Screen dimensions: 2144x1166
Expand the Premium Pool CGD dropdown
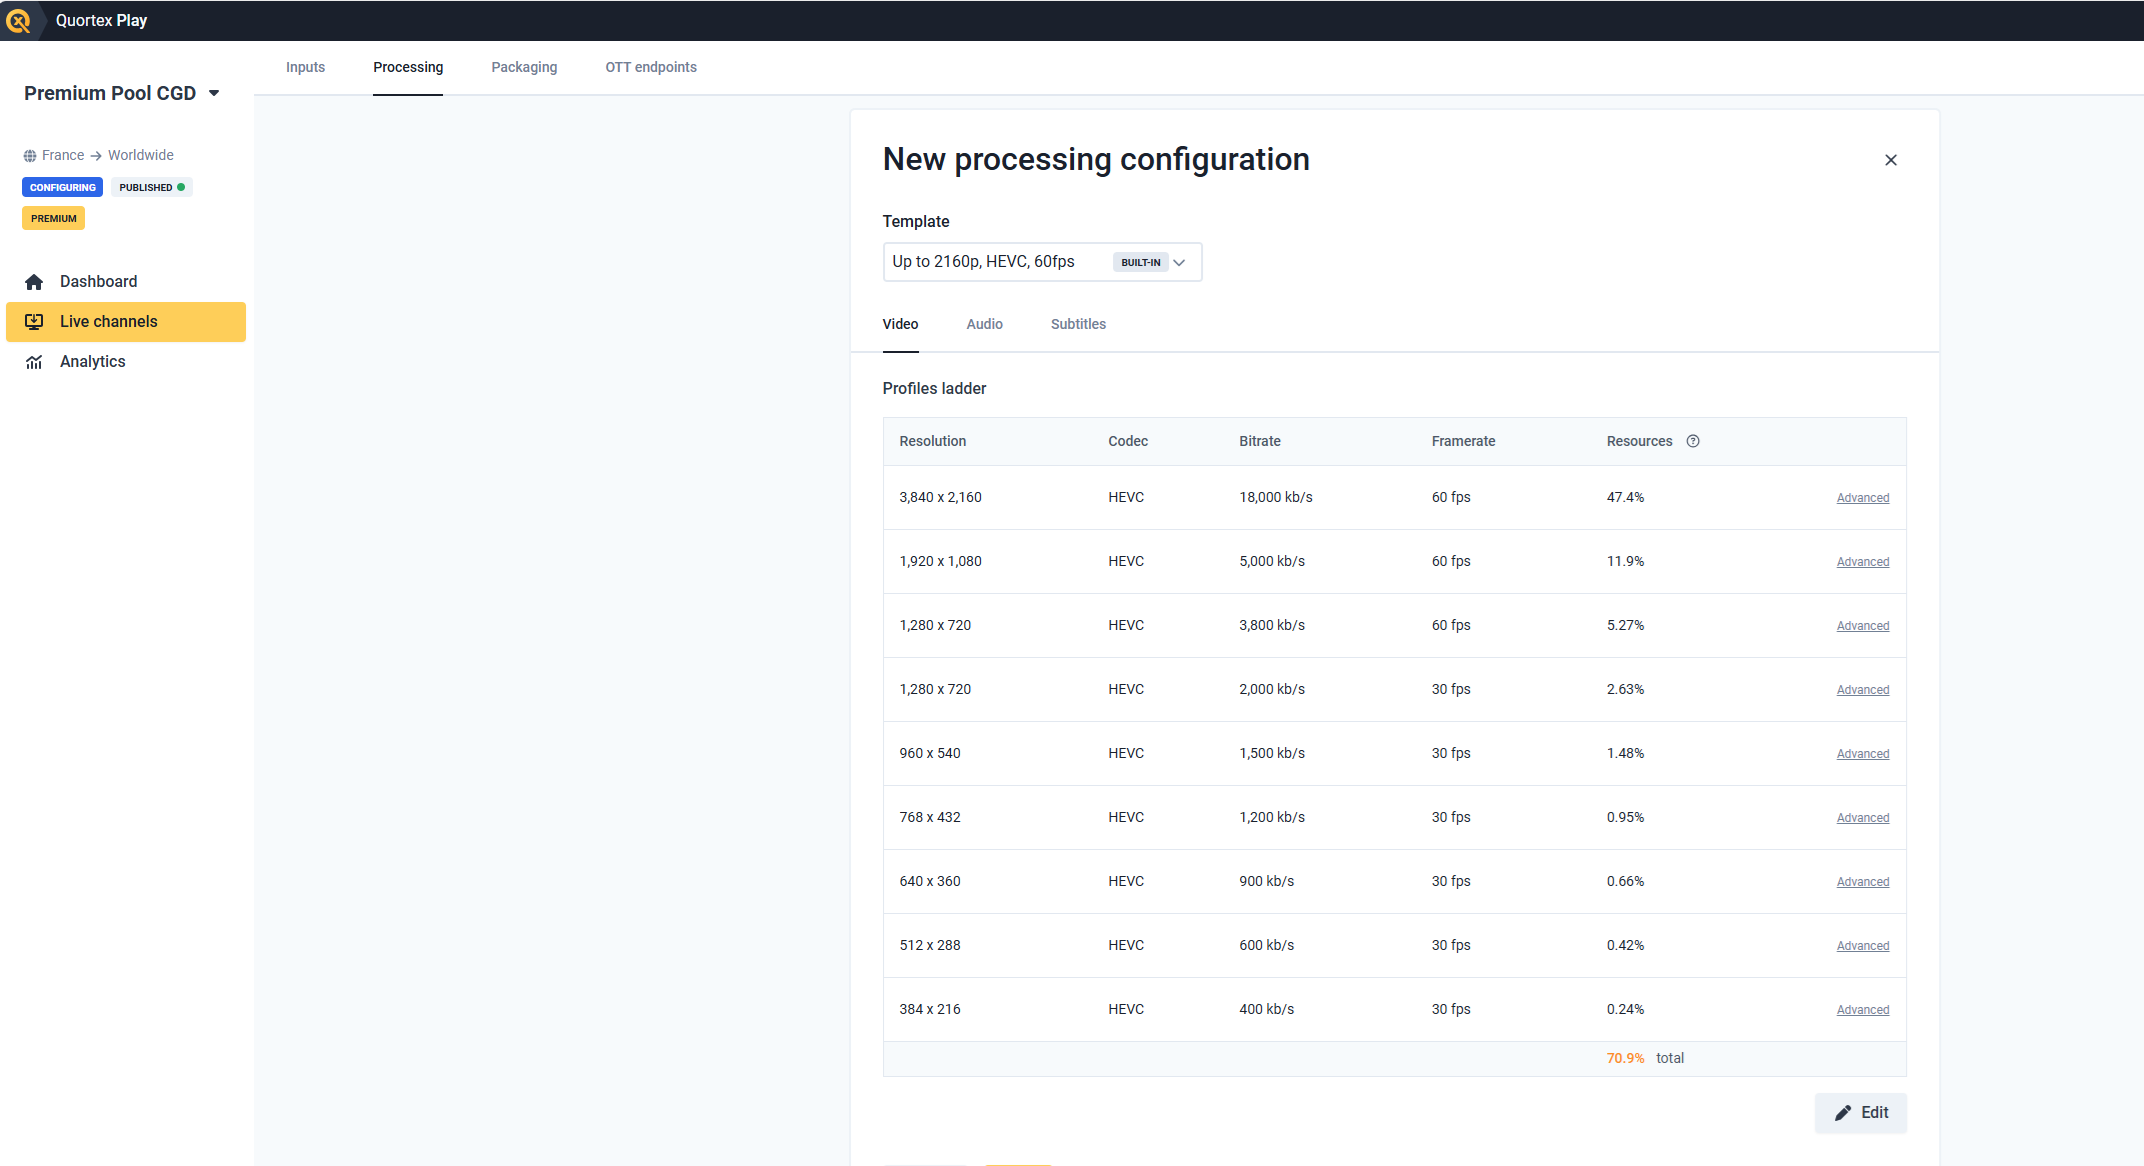(213, 93)
